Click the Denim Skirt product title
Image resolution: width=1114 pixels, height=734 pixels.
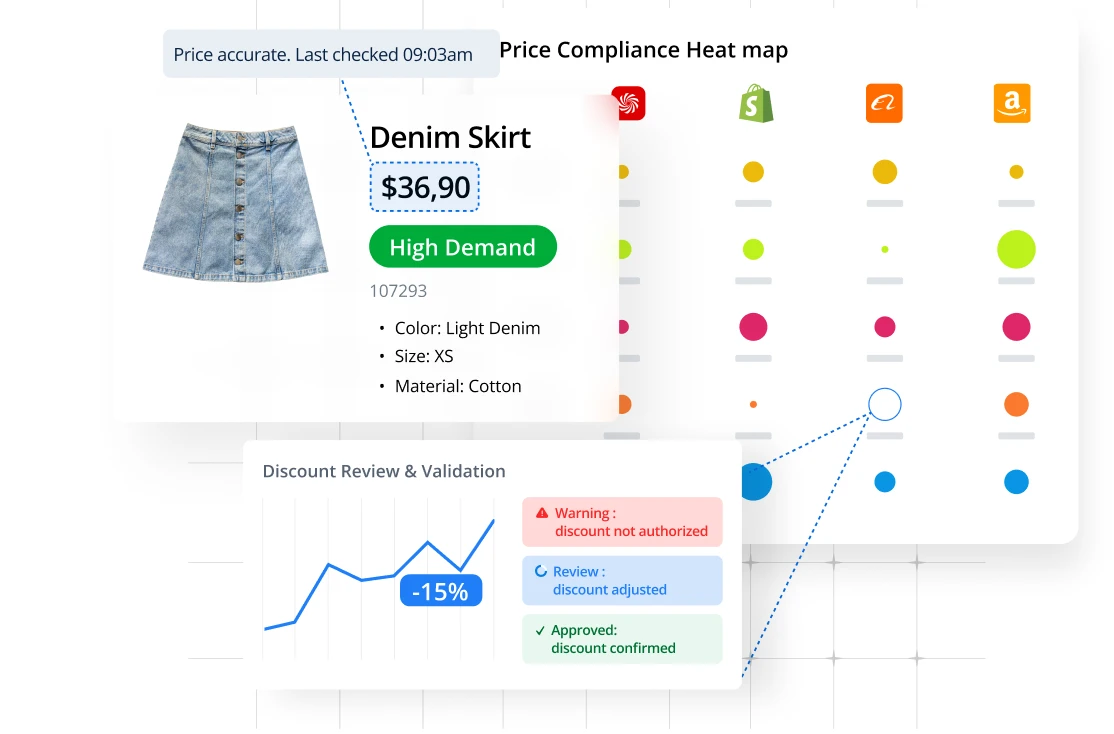pos(450,137)
